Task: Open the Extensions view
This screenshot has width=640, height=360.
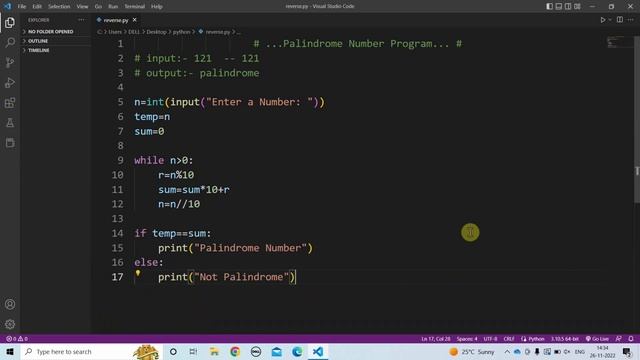Action: [10, 102]
